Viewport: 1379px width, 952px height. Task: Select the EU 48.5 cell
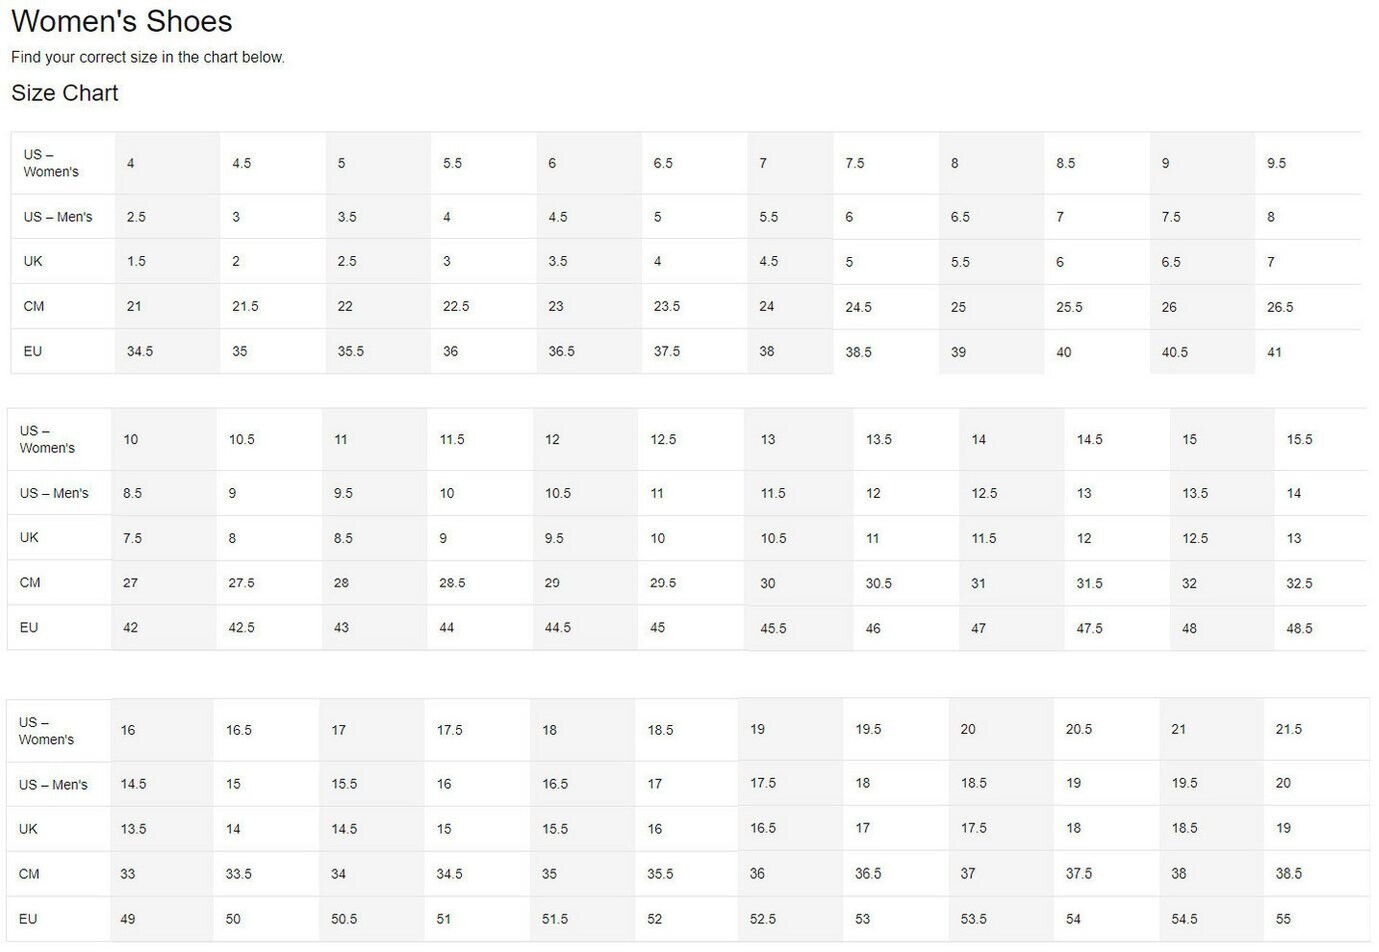click(x=1299, y=628)
